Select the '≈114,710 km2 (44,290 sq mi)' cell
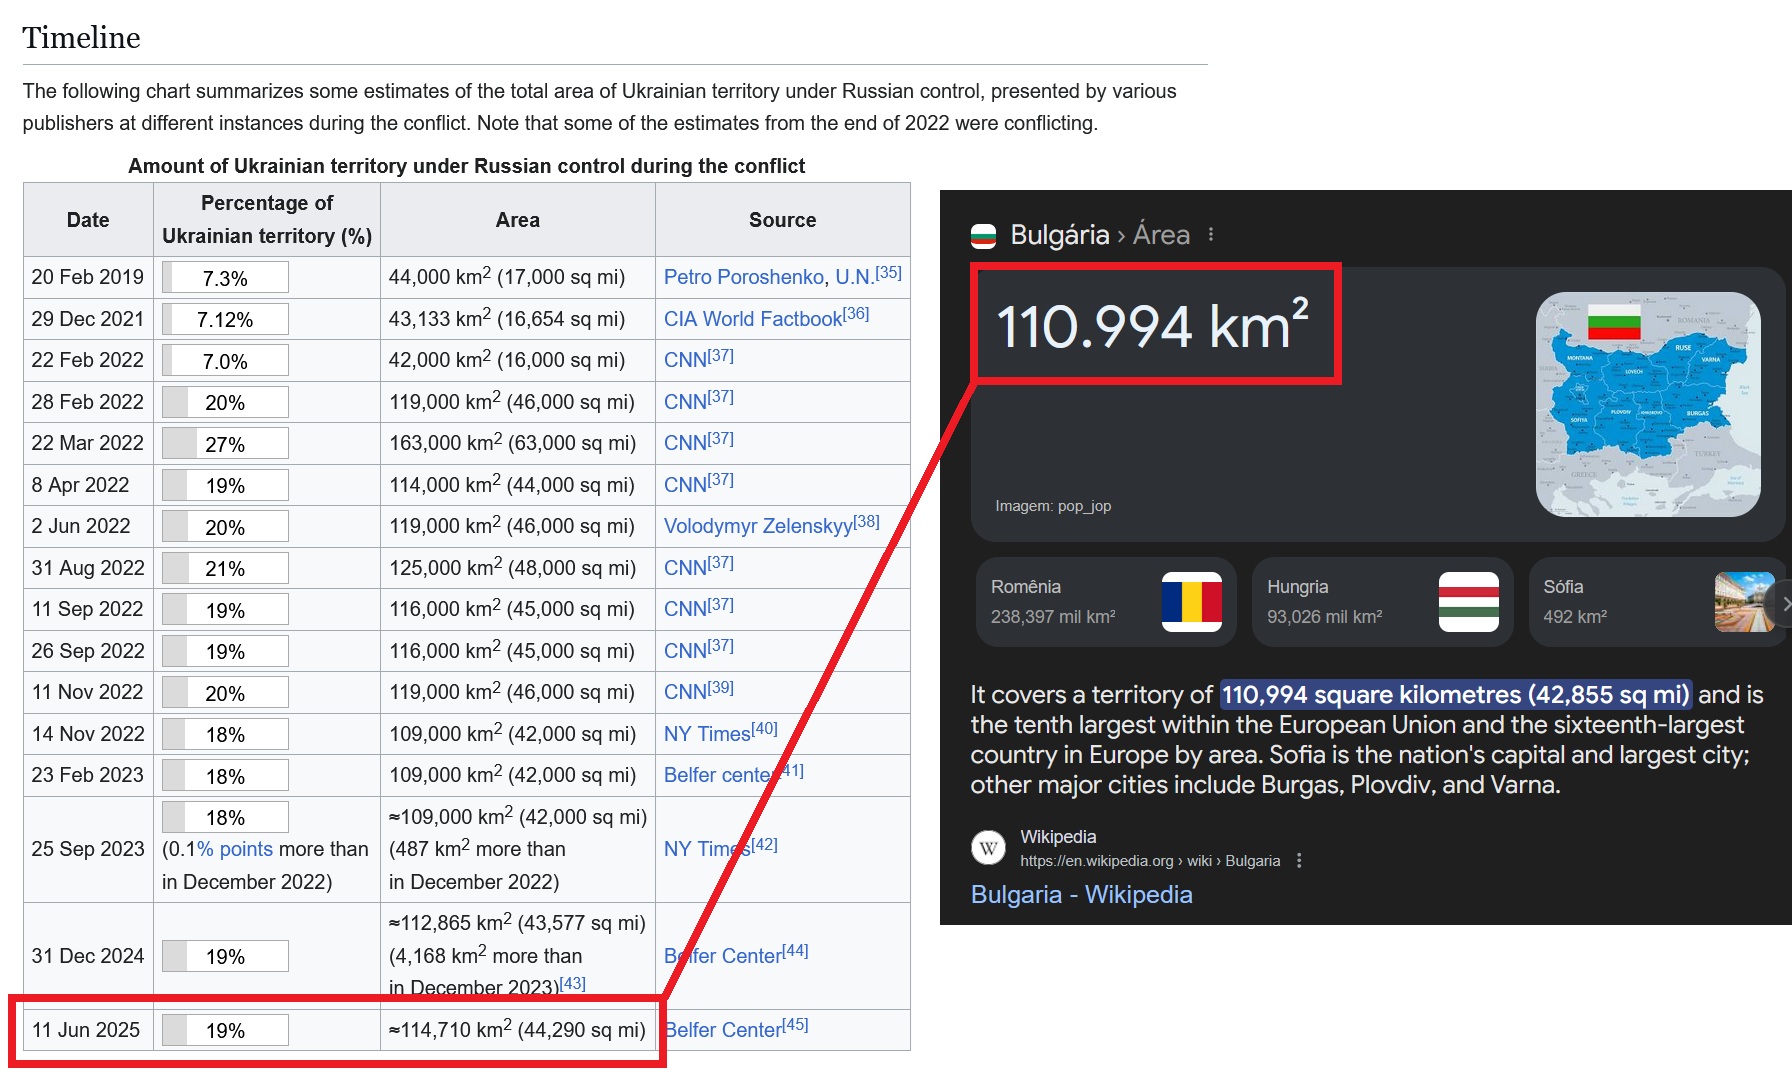Viewport: 1792px width, 1092px height. (518, 1030)
